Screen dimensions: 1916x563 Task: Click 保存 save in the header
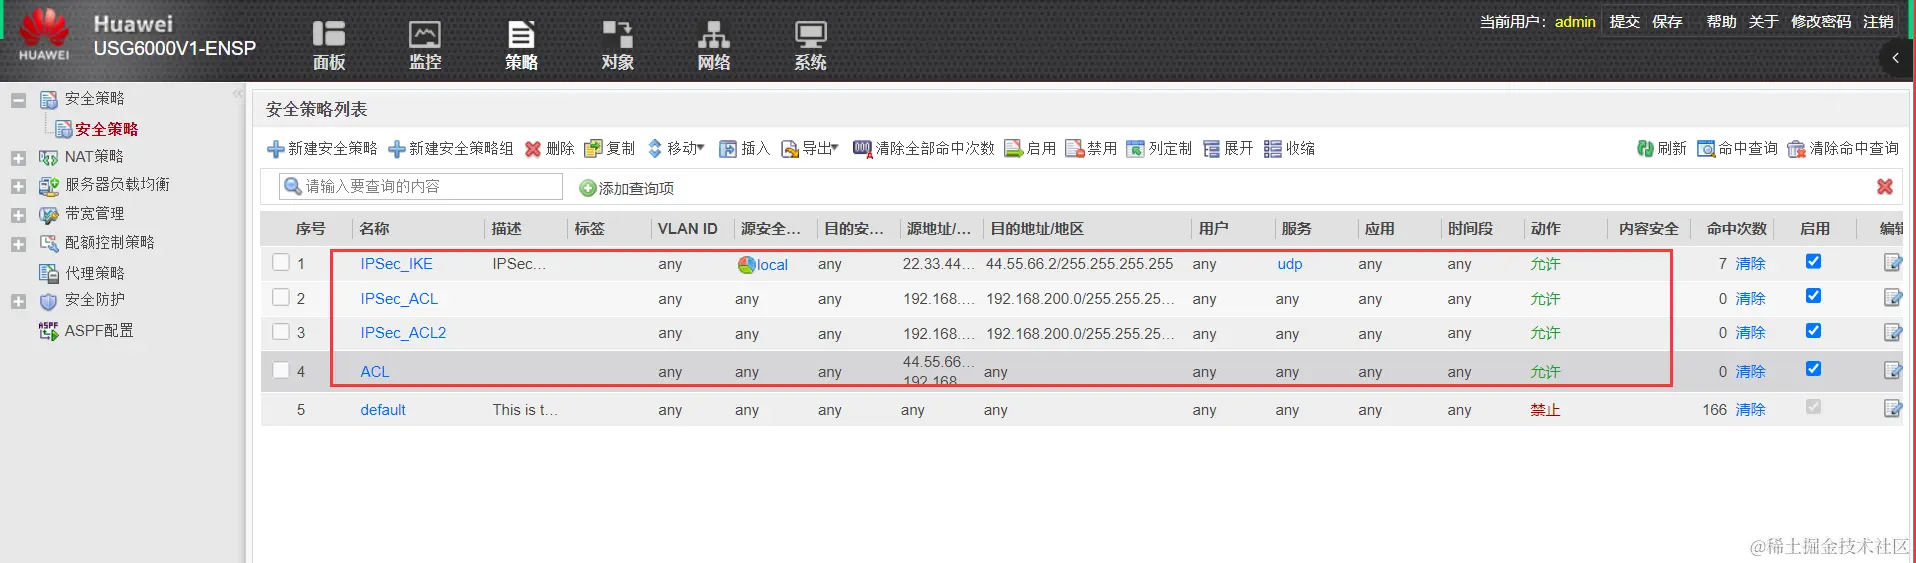coord(1667,21)
